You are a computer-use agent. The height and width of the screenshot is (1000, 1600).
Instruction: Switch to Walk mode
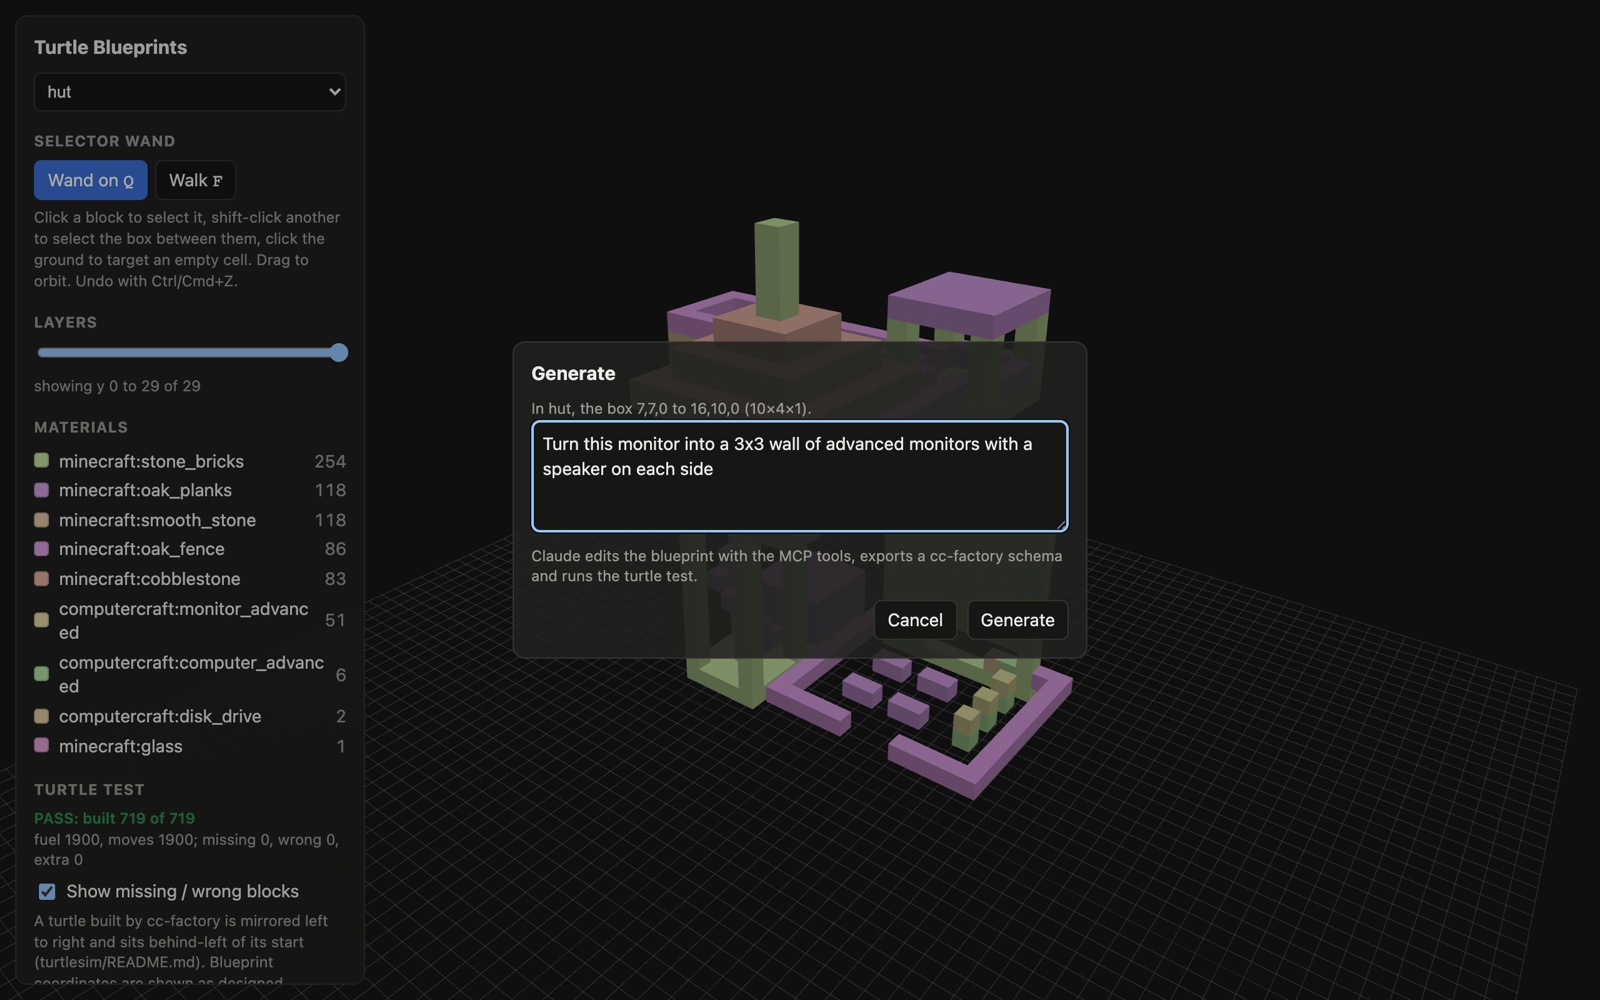196,180
